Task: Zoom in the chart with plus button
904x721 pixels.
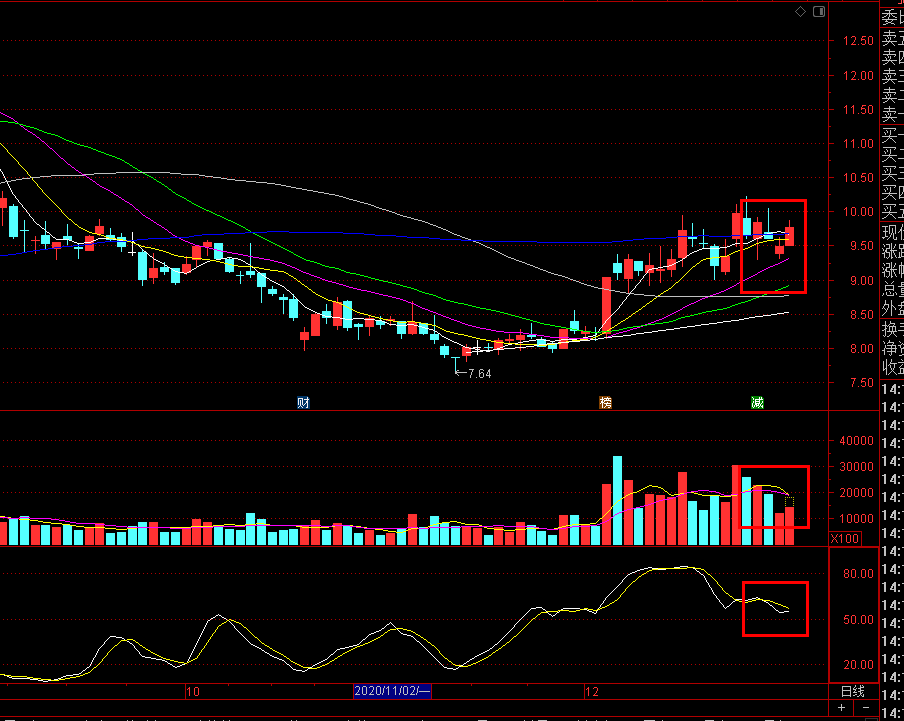Action: [x=842, y=707]
